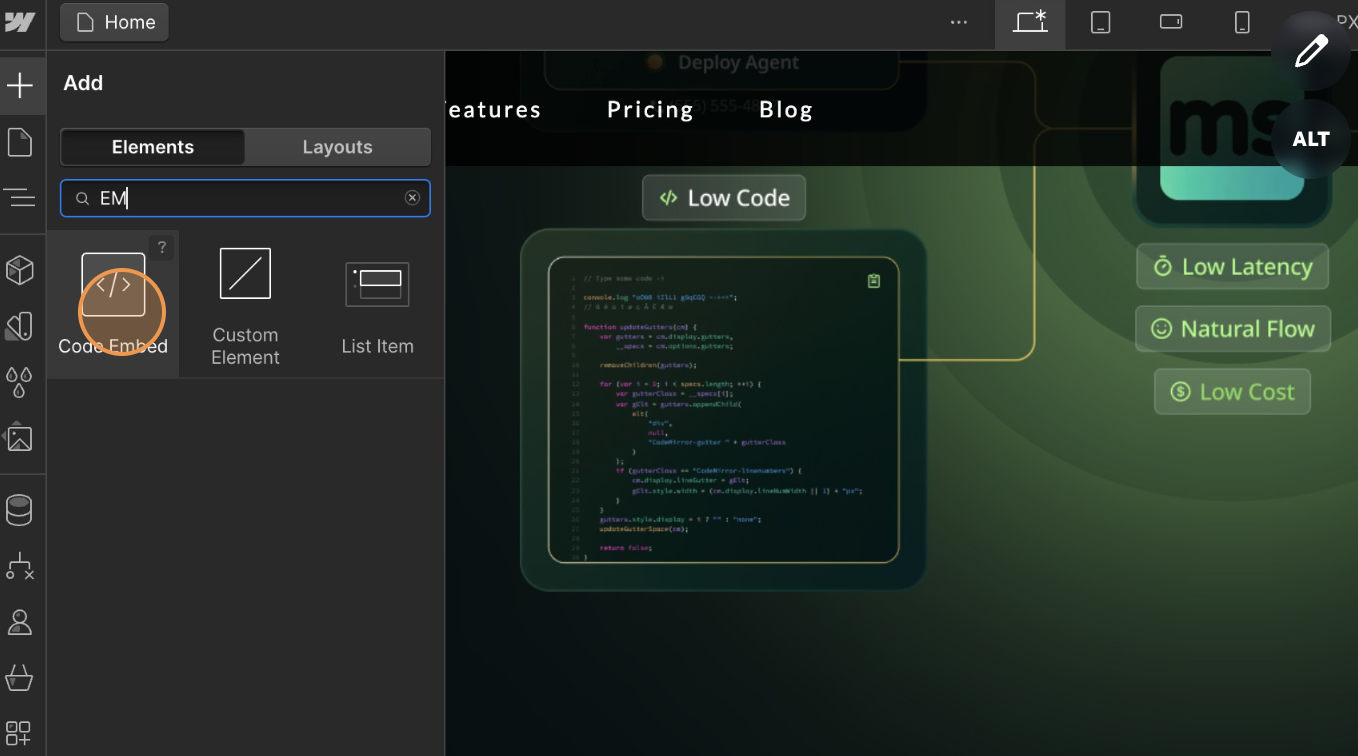Switch to the Layouts tab

(x=337, y=147)
